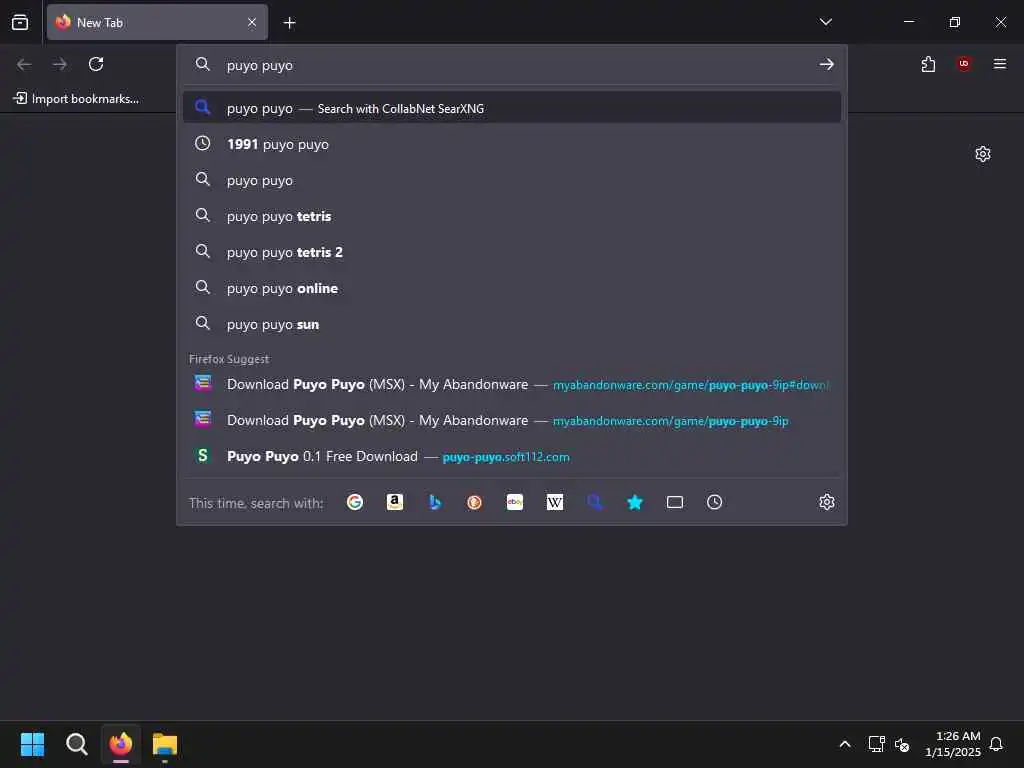Open new tab page settings gear
This screenshot has height=768, width=1024.
tap(982, 154)
